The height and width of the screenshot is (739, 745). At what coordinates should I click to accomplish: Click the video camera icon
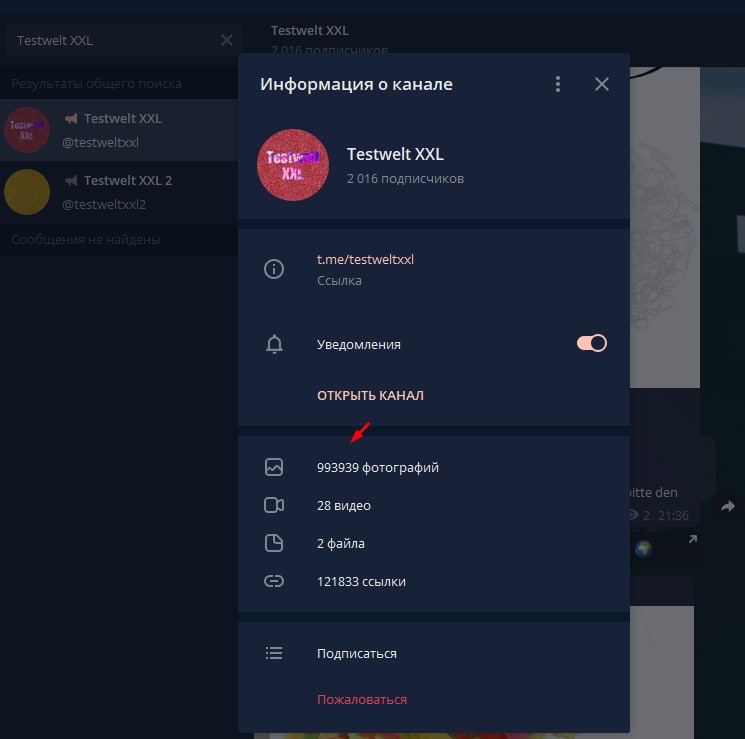[274, 505]
